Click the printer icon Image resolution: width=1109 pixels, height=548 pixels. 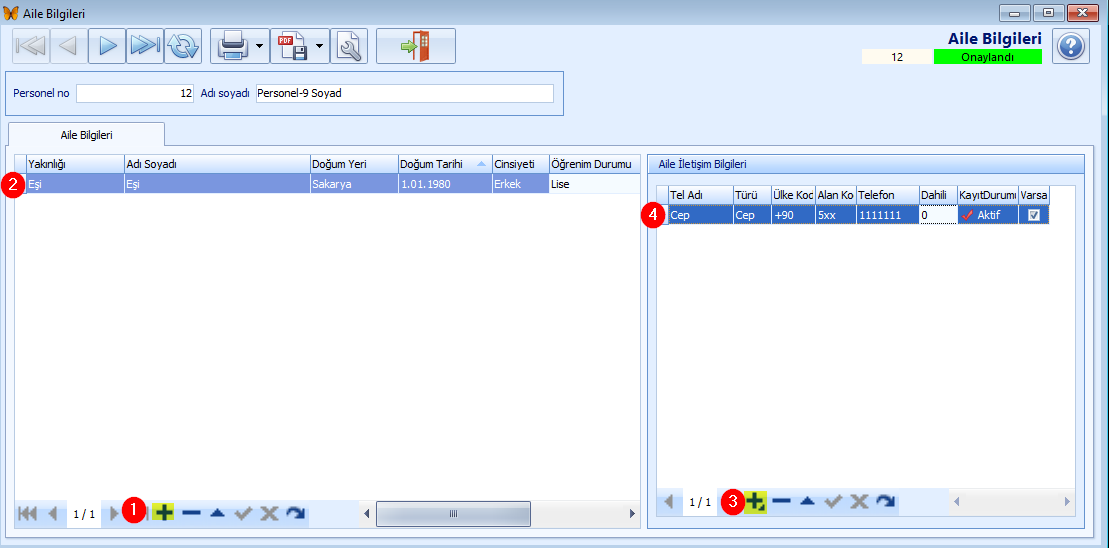232,46
